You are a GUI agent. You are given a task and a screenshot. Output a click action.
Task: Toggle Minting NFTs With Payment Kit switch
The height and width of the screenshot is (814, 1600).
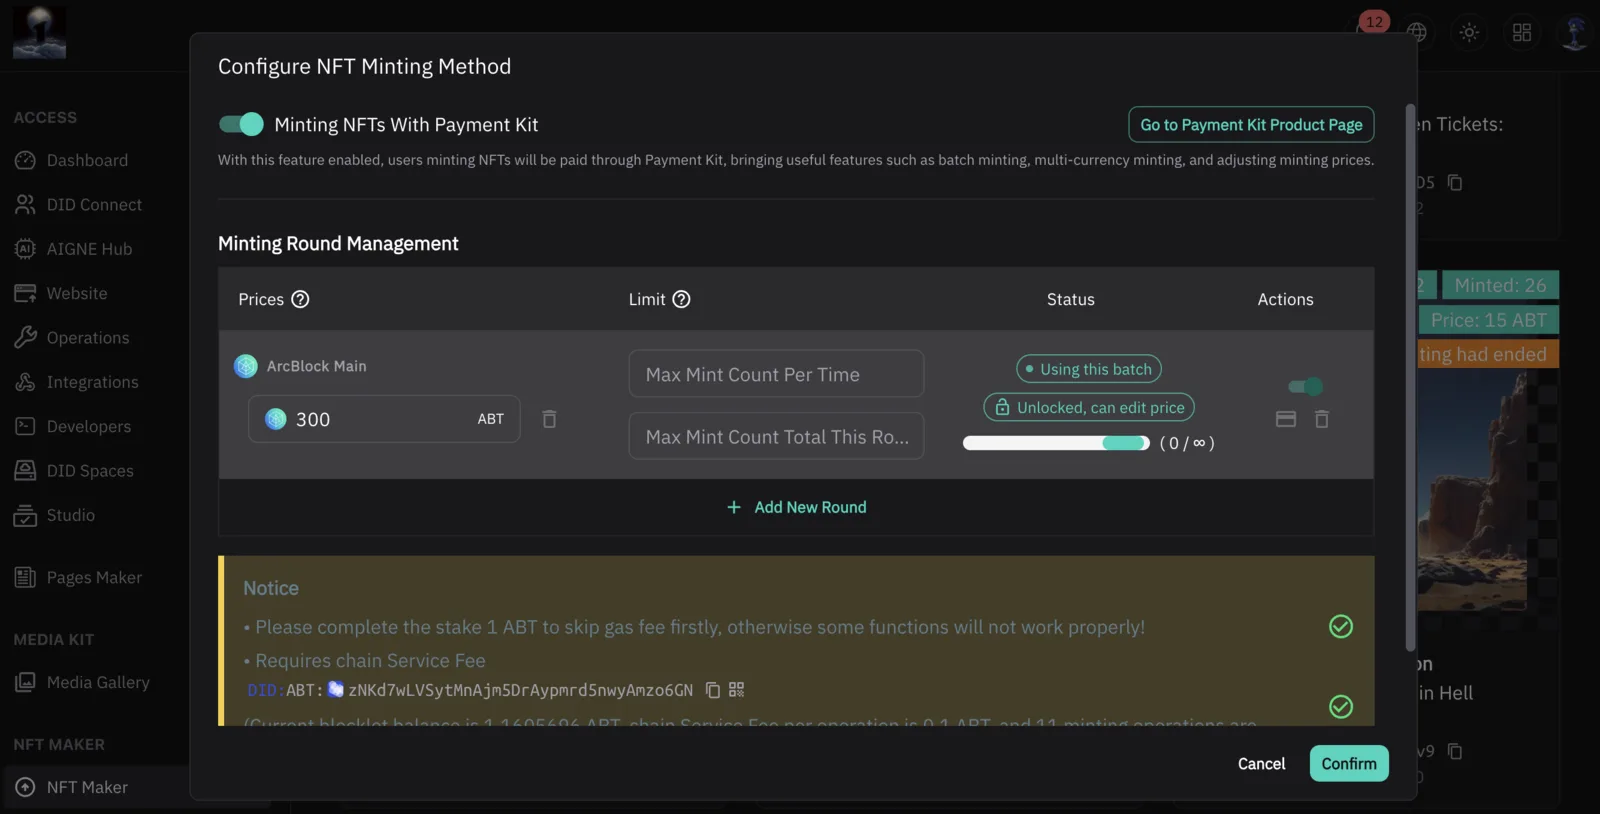[x=241, y=124]
